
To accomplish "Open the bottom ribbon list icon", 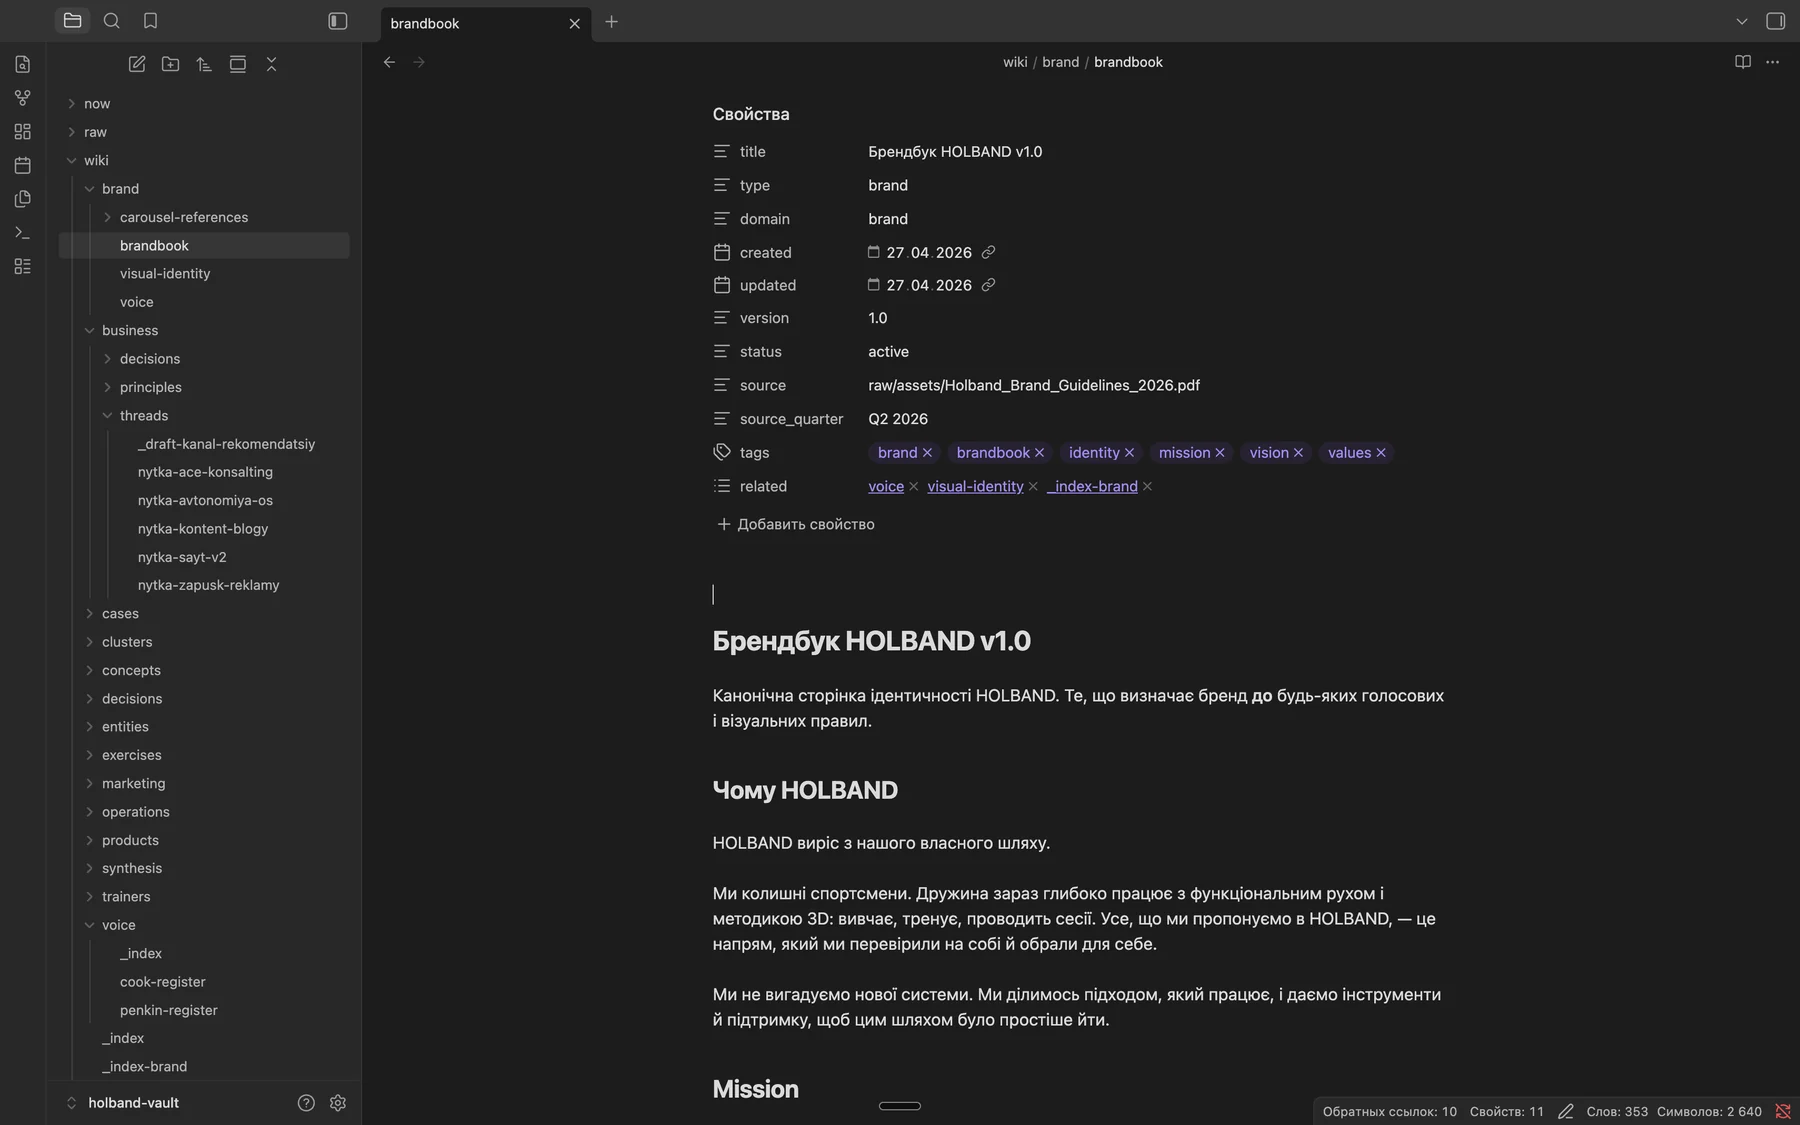I will point(23,266).
